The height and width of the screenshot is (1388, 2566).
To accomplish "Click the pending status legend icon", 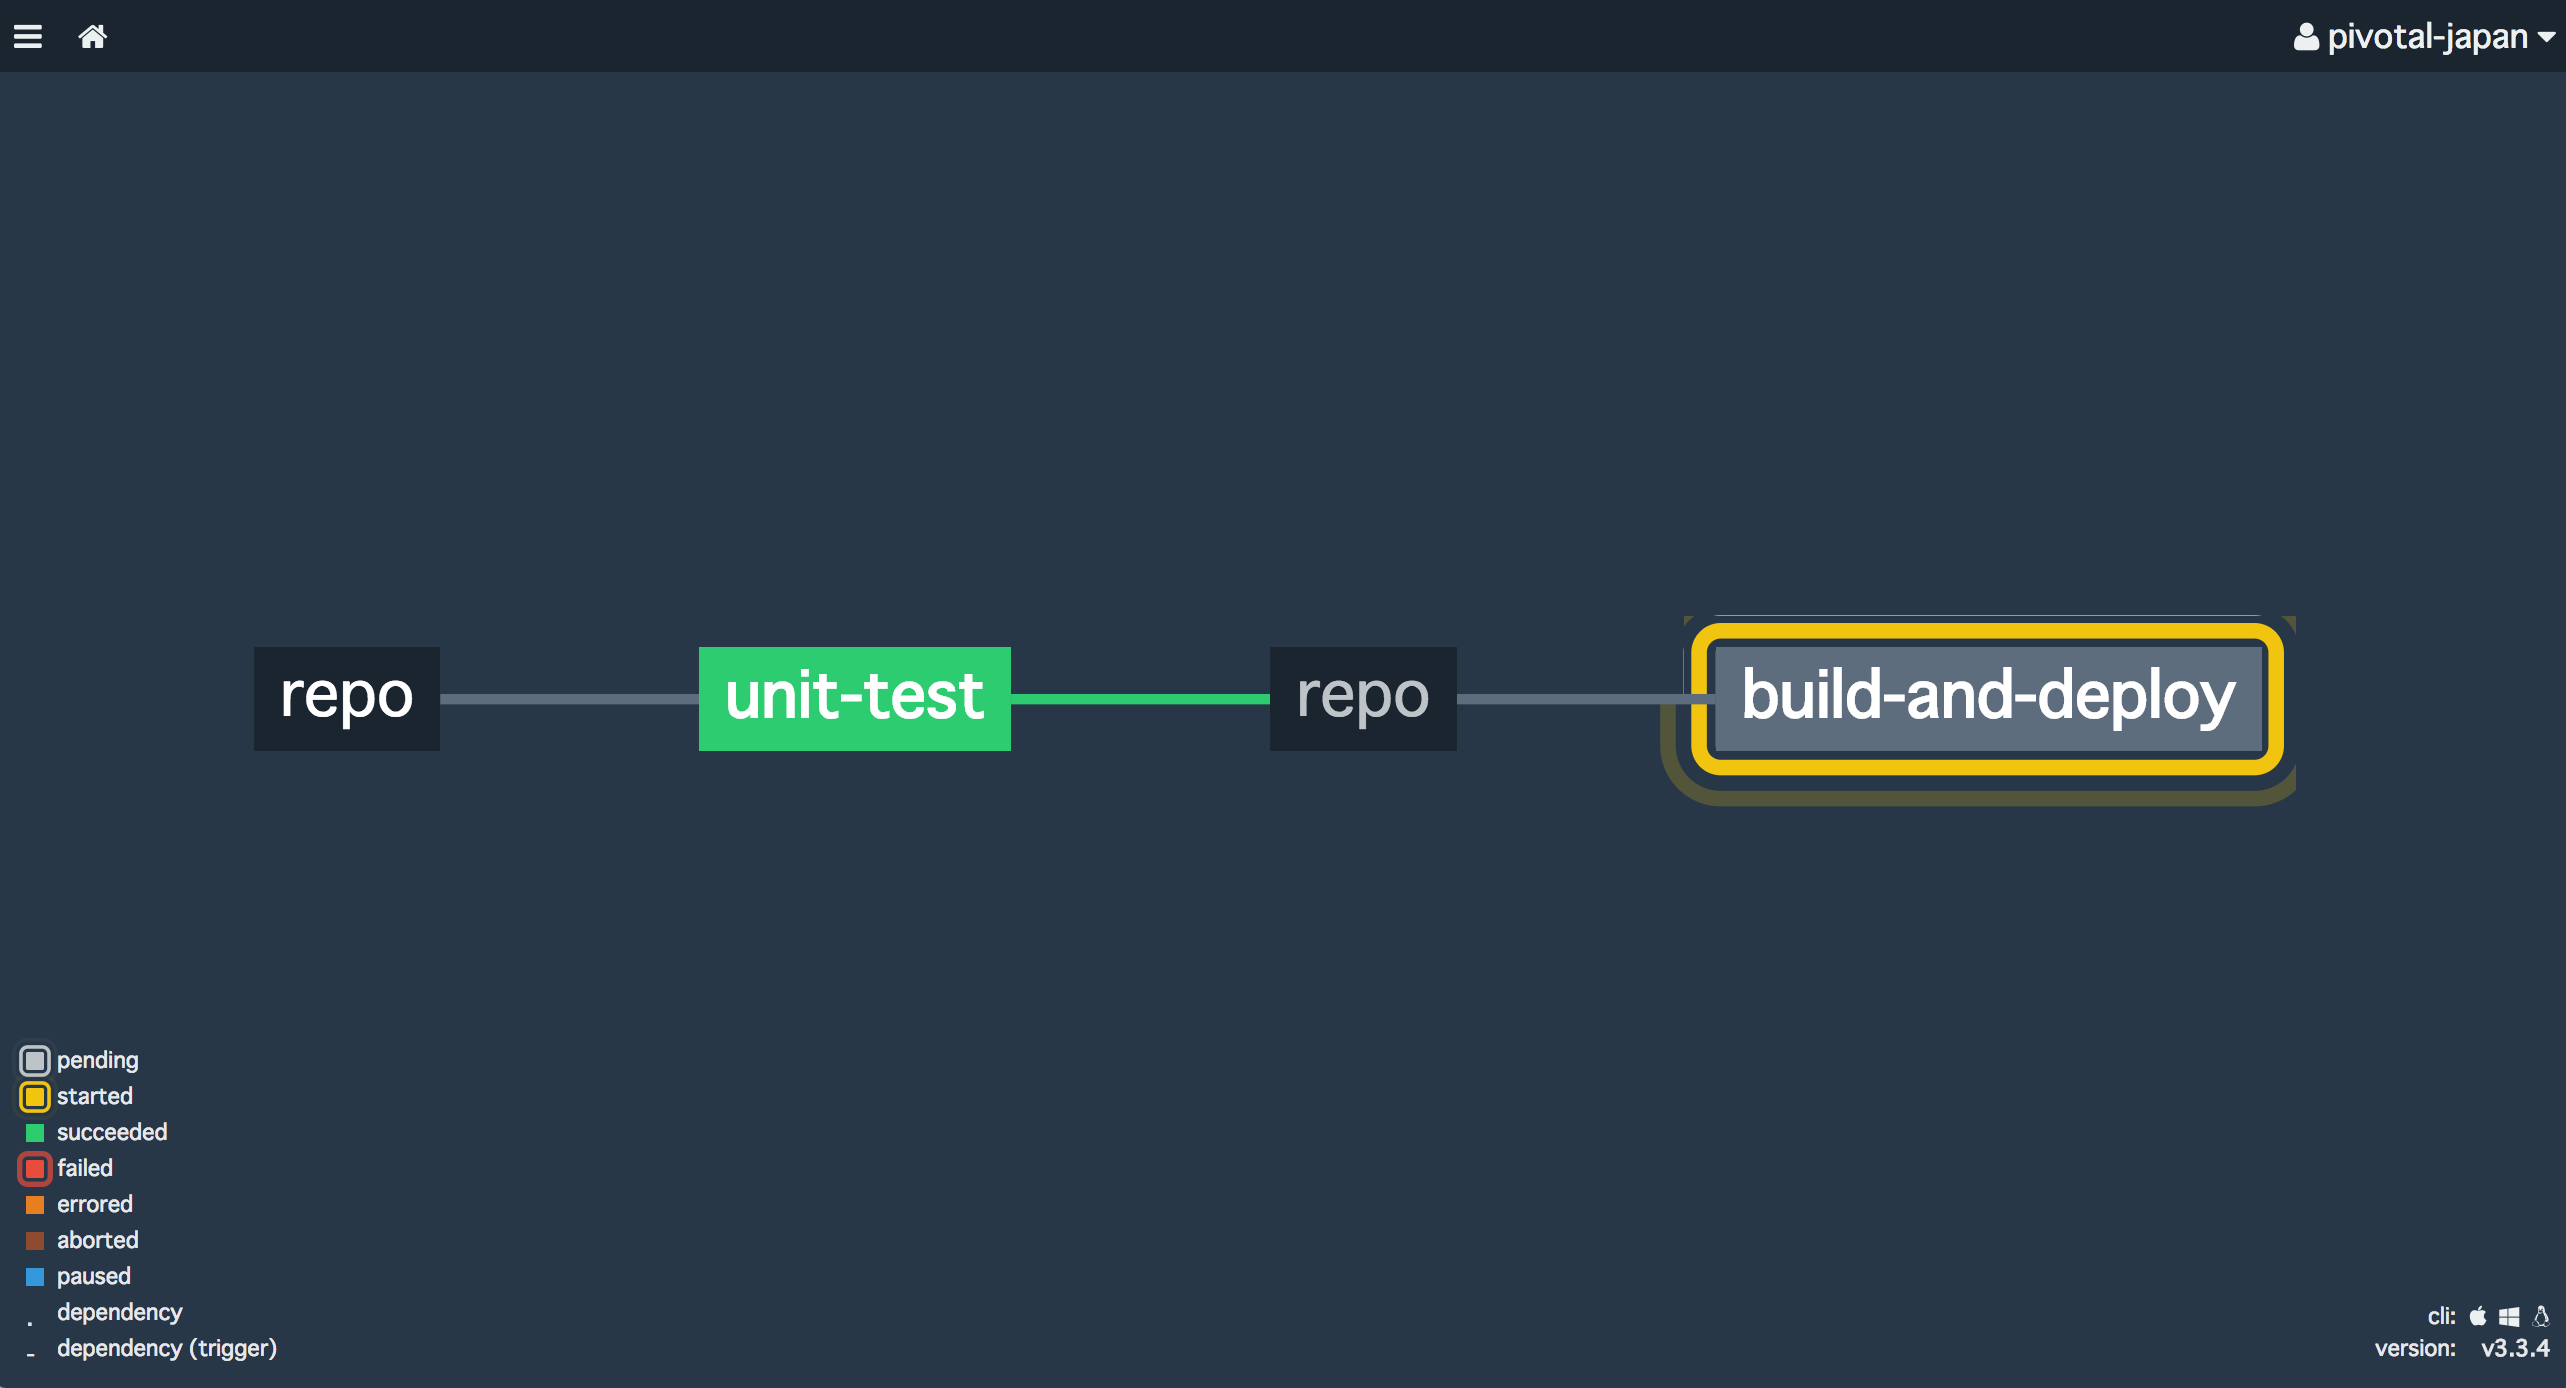I will click(x=35, y=1060).
